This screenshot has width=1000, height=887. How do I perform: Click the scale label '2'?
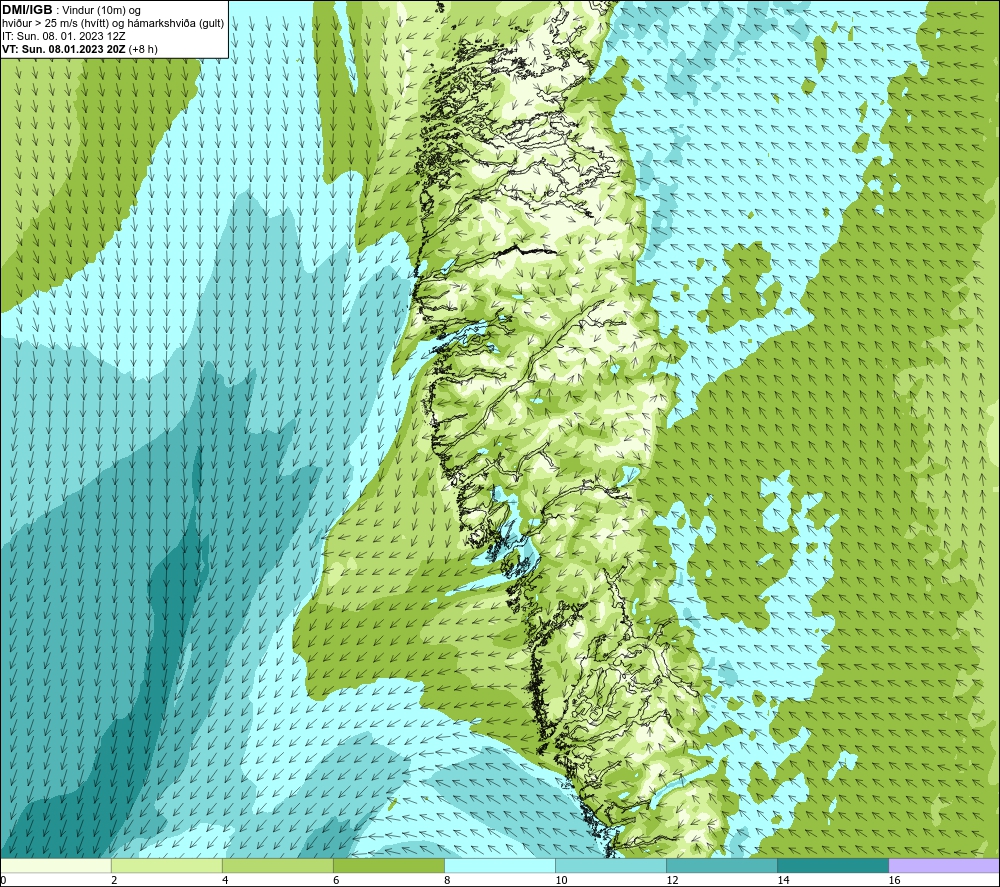(x=114, y=881)
